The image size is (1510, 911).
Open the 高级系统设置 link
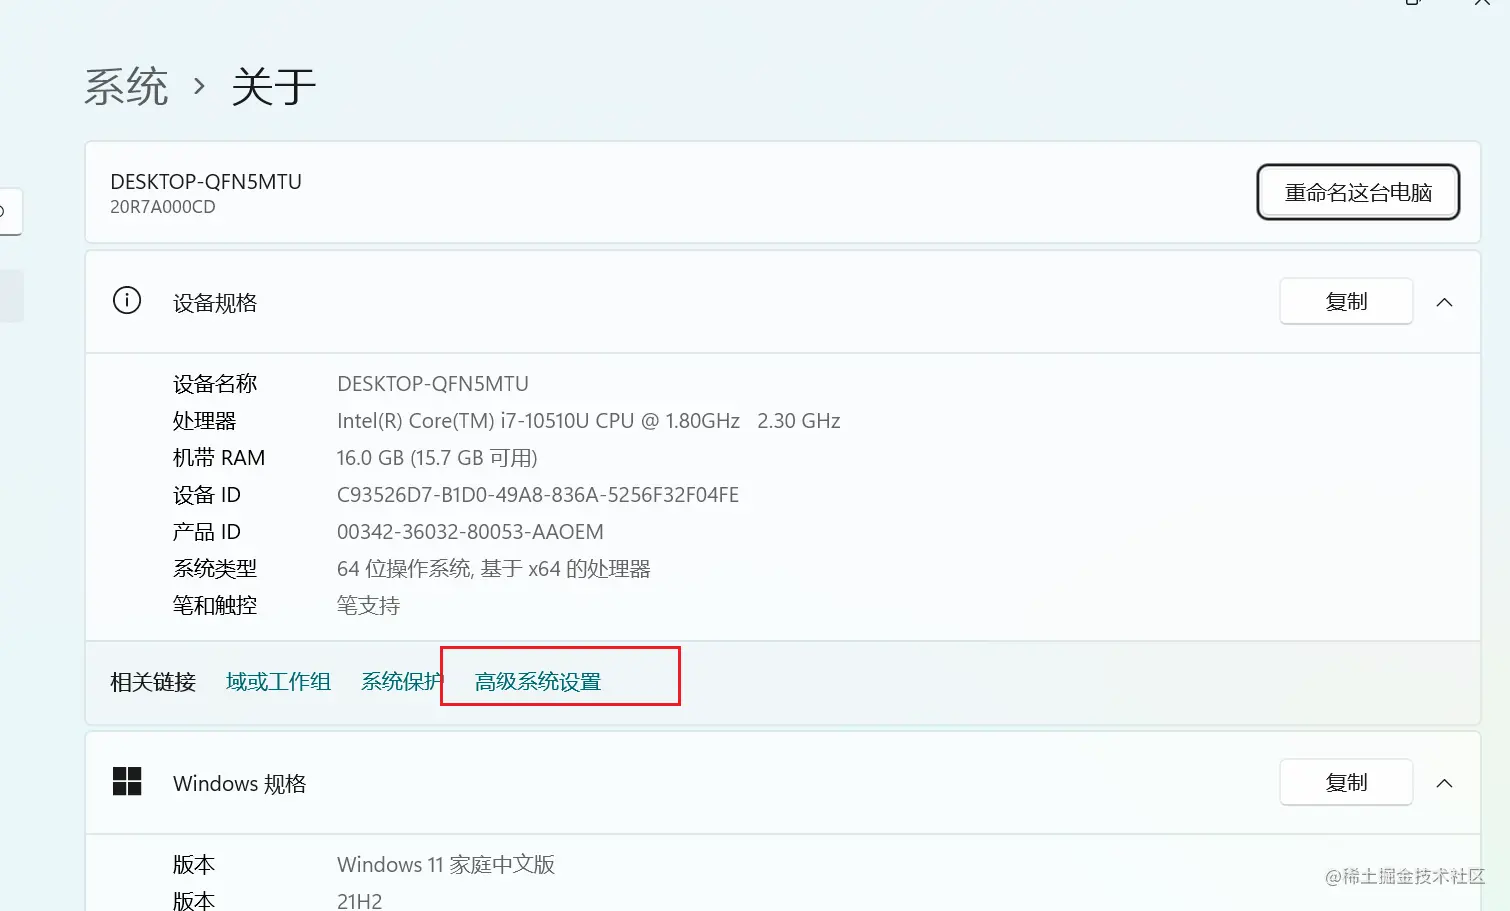coord(538,682)
